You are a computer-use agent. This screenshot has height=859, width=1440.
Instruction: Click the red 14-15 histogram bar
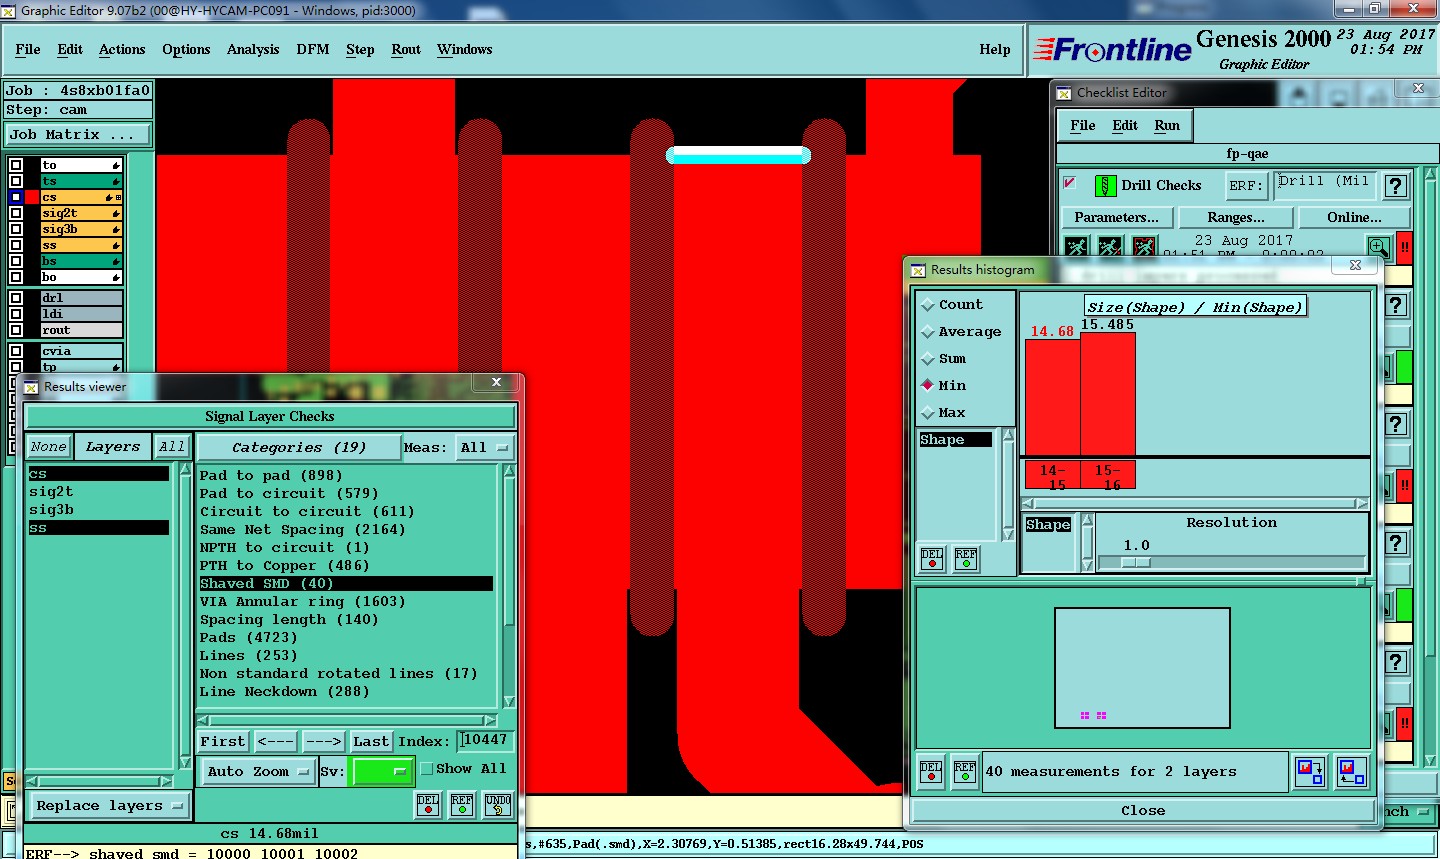1052,398
